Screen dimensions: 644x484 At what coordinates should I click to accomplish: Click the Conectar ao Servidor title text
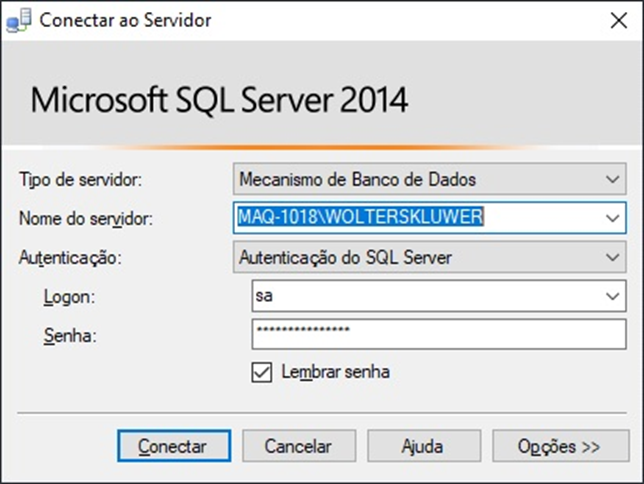125,20
